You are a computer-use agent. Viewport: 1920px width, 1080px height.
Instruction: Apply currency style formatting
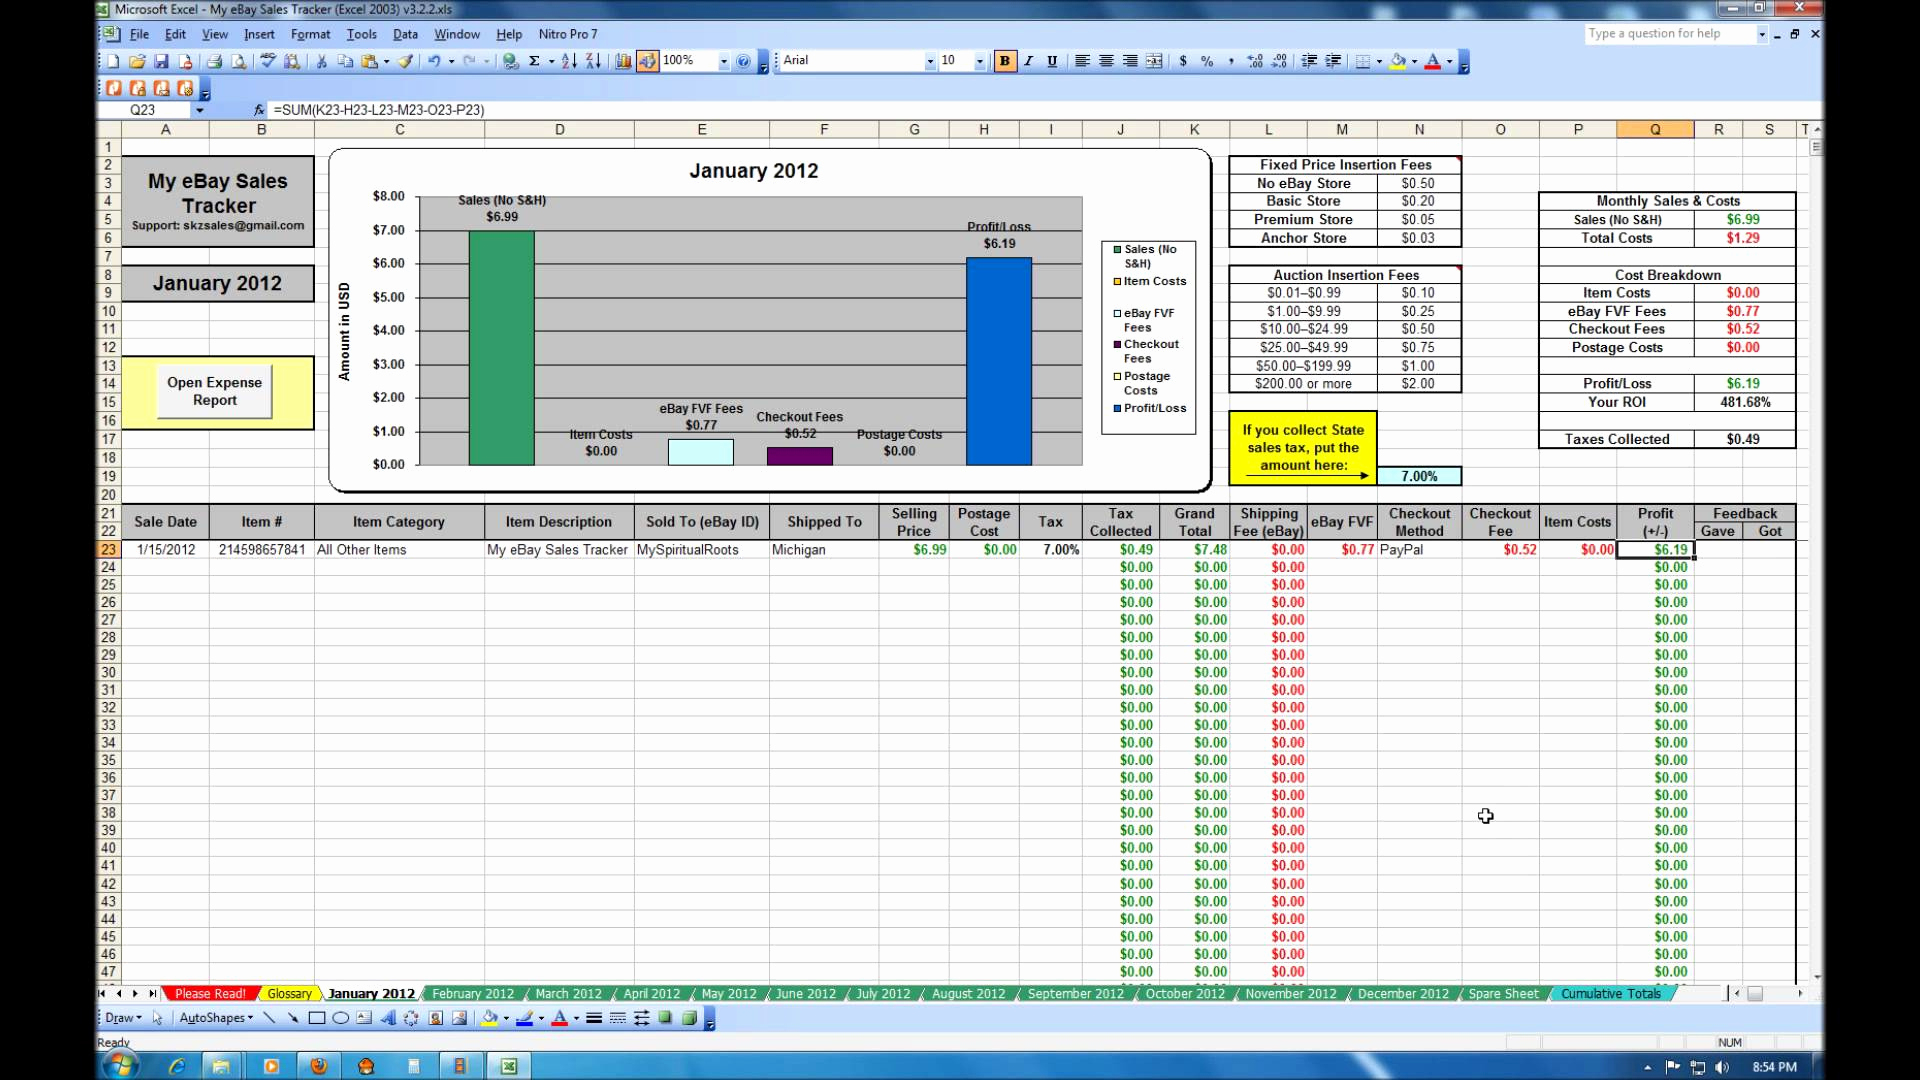click(x=1185, y=61)
